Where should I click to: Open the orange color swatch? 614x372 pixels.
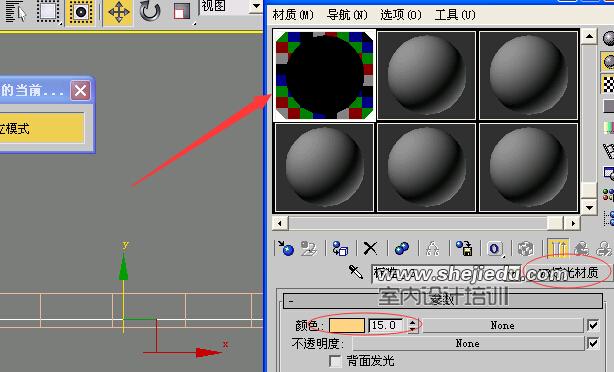[x=347, y=325]
